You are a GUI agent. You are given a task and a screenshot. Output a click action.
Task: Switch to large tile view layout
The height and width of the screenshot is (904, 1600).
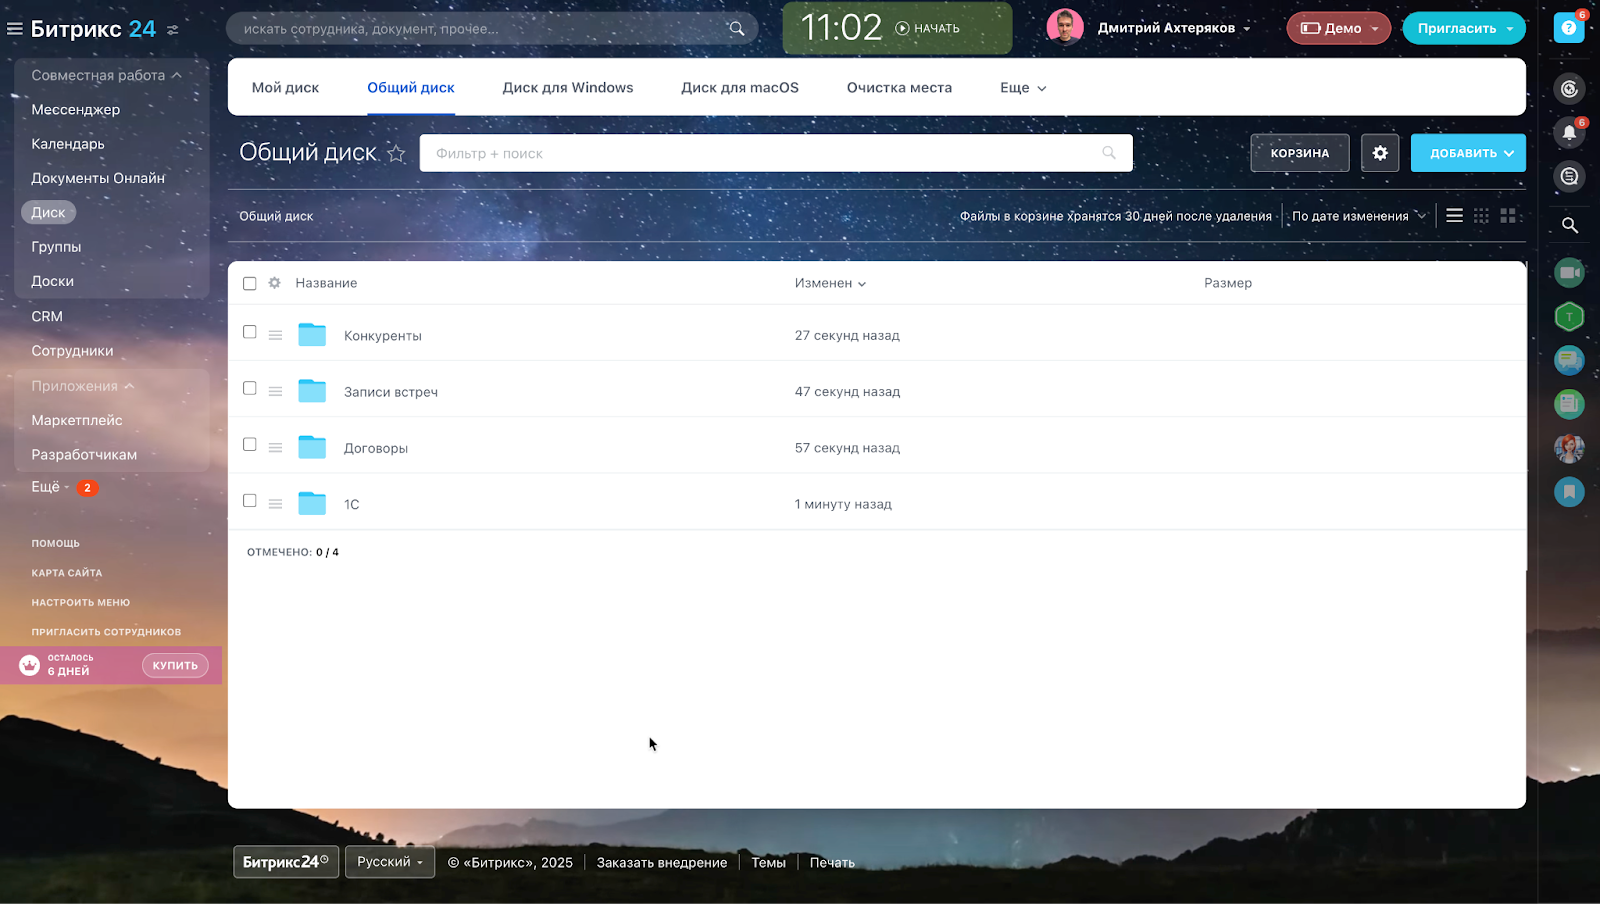tap(1508, 216)
